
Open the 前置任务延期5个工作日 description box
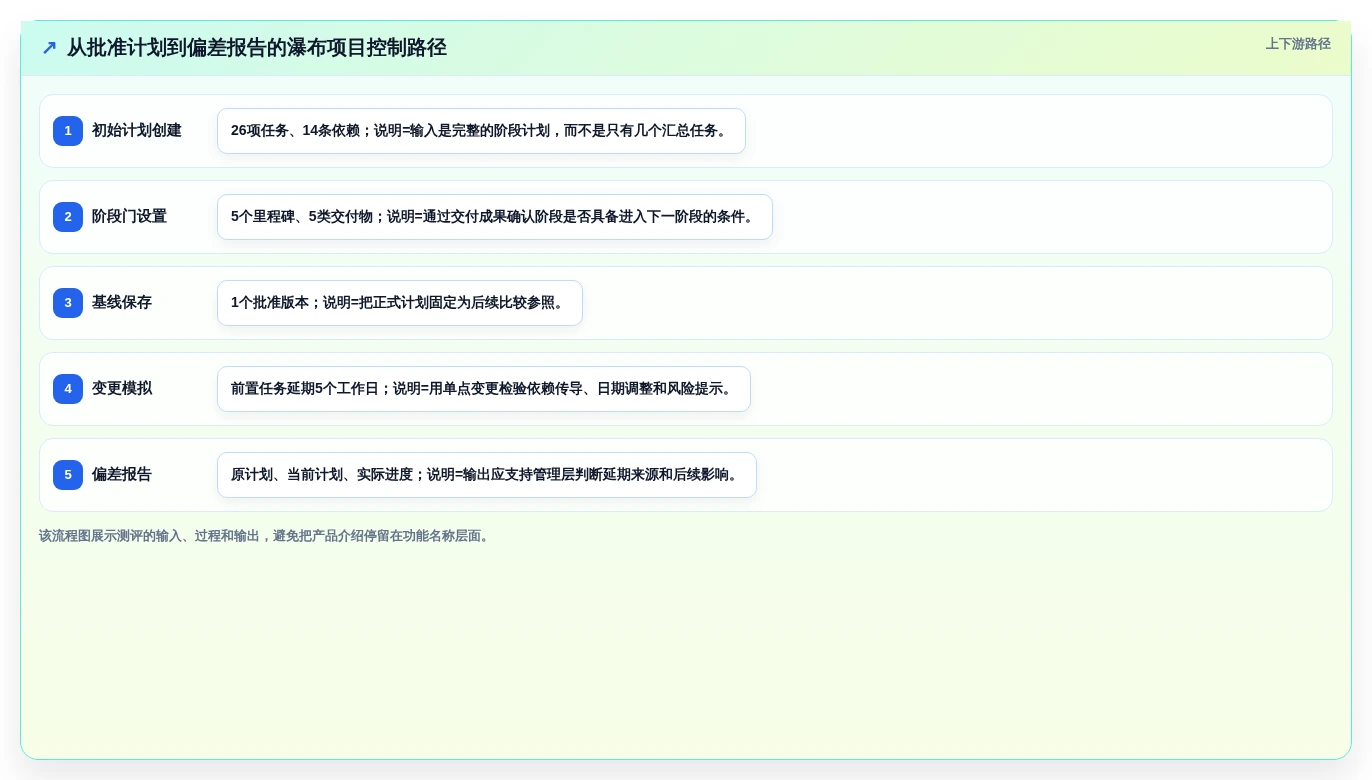pos(484,389)
